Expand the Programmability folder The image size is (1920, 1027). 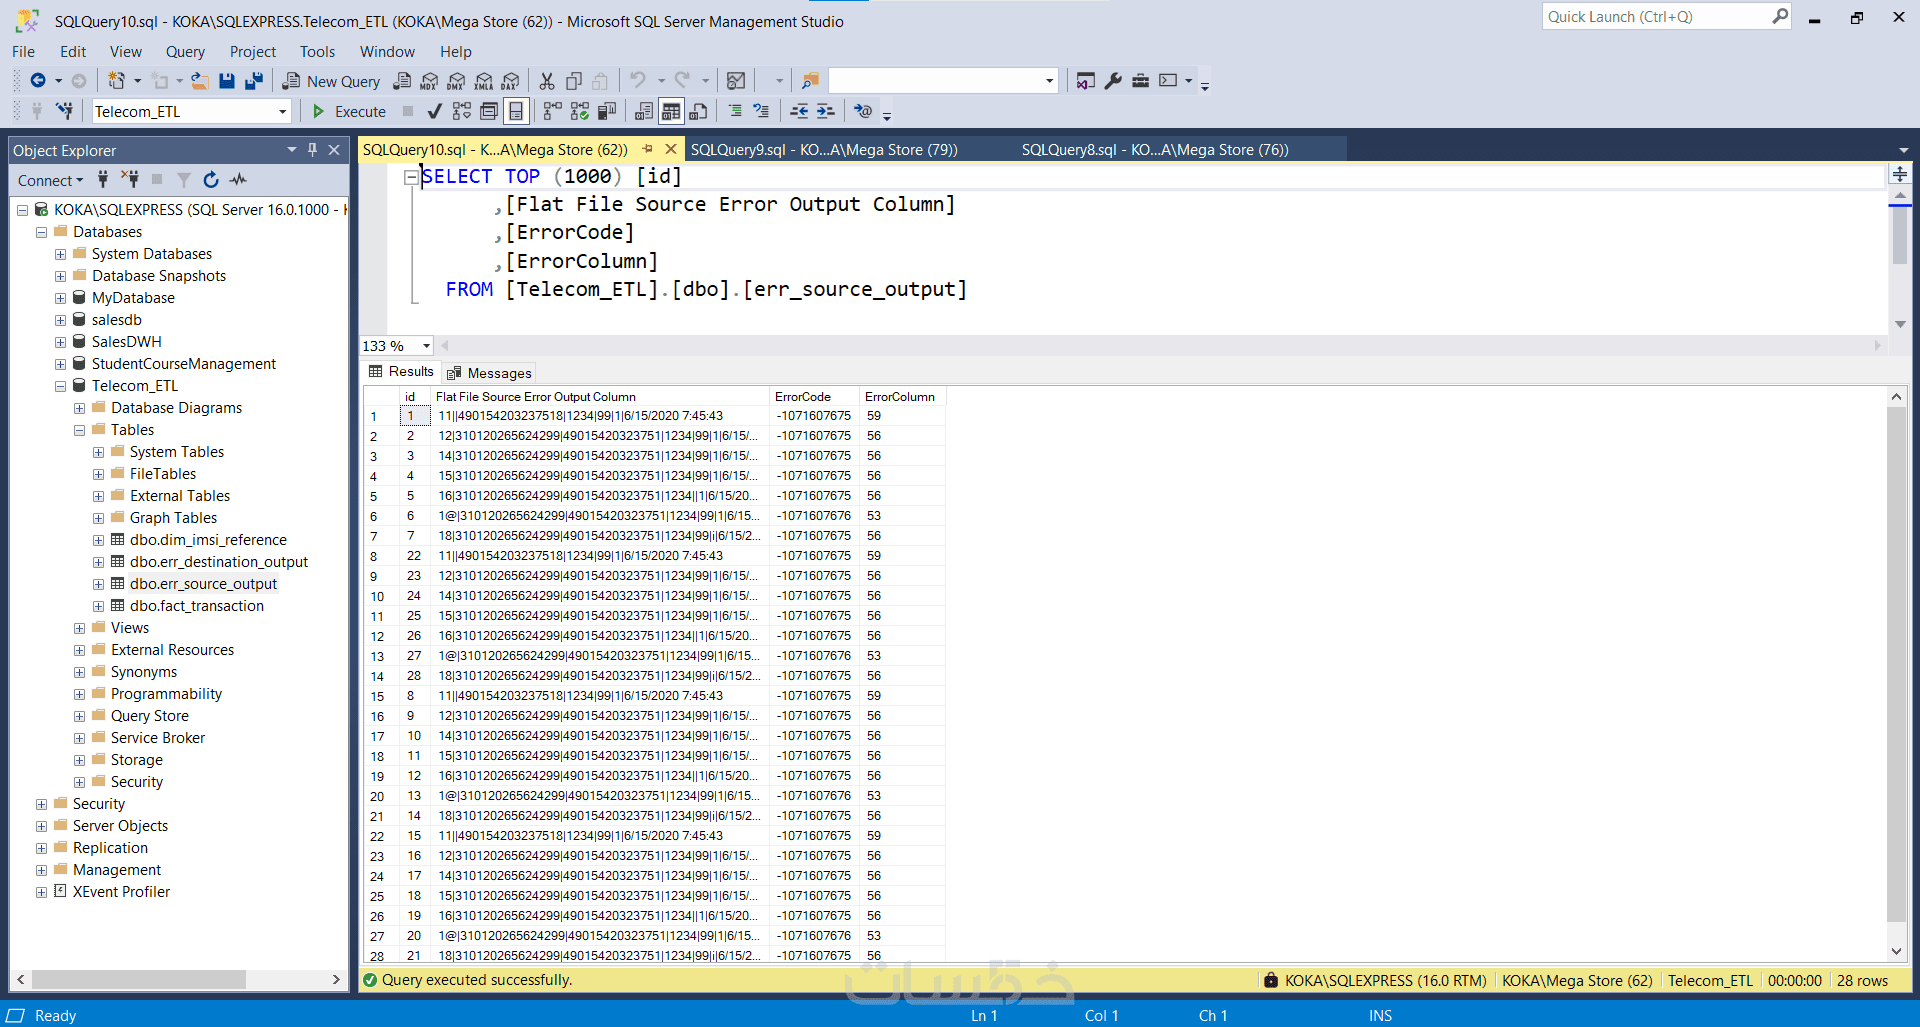click(79, 694)
